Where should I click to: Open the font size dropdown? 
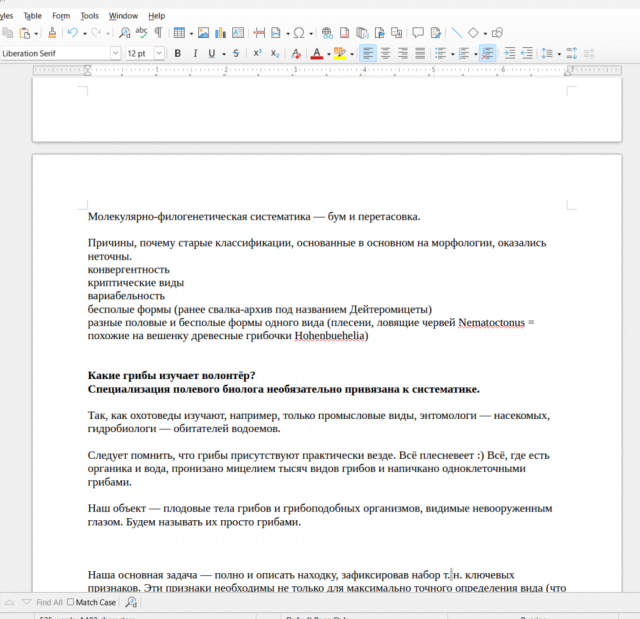159,53
